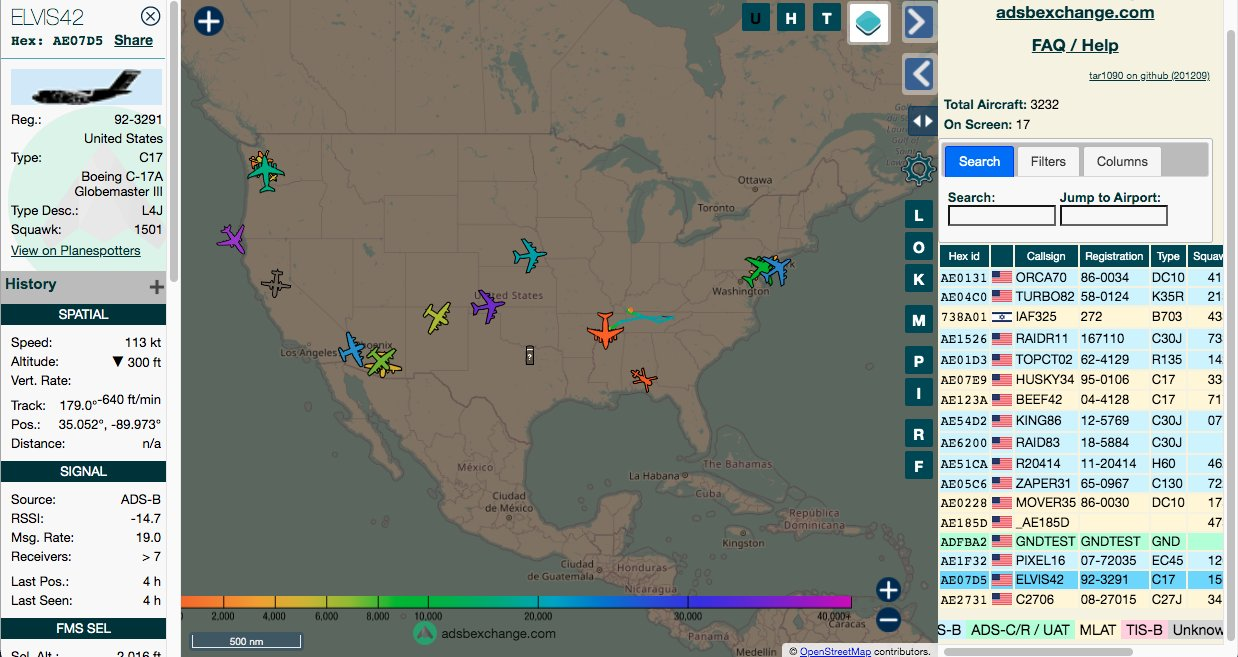Screen dimensions: 1238x657
Task: Select the yellow-green aircraft over New Mexico
Action: pos(437,317)
